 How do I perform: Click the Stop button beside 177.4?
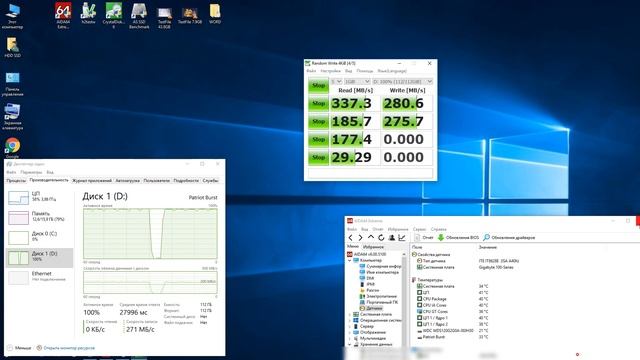[318, 140]
